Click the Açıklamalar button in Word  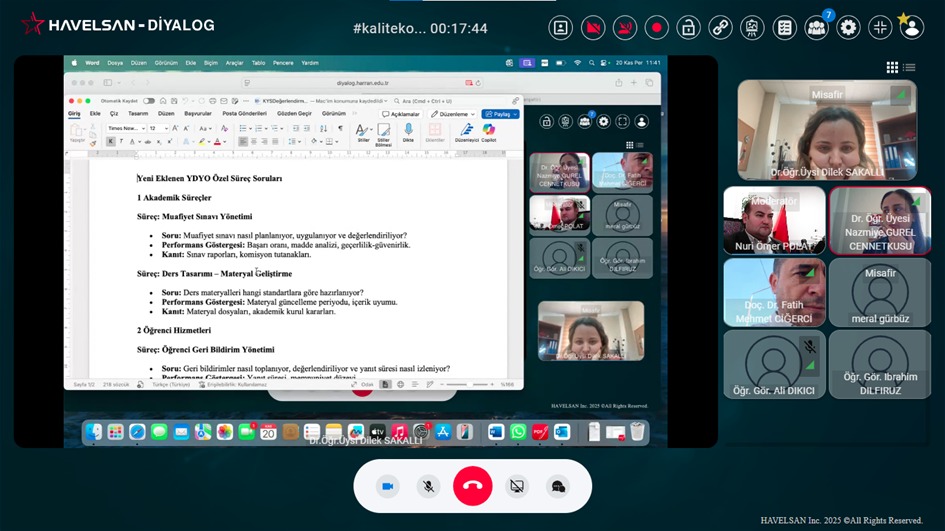click(401, 114)
